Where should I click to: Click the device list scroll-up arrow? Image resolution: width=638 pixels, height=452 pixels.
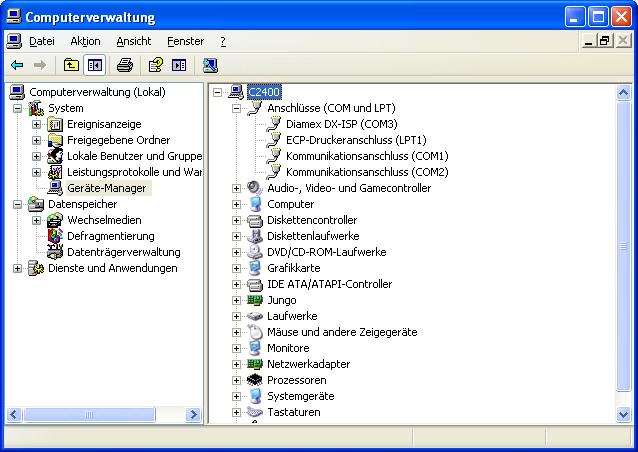pos(623,92)
